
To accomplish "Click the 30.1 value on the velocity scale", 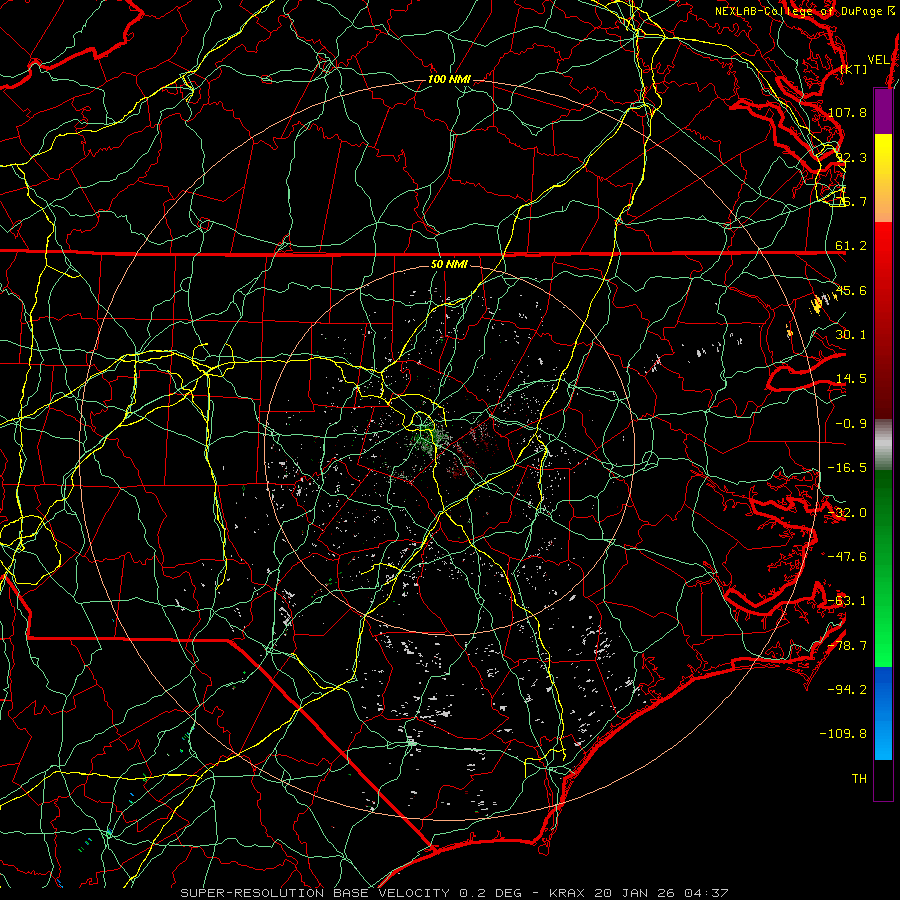I will tap(851, 335).
